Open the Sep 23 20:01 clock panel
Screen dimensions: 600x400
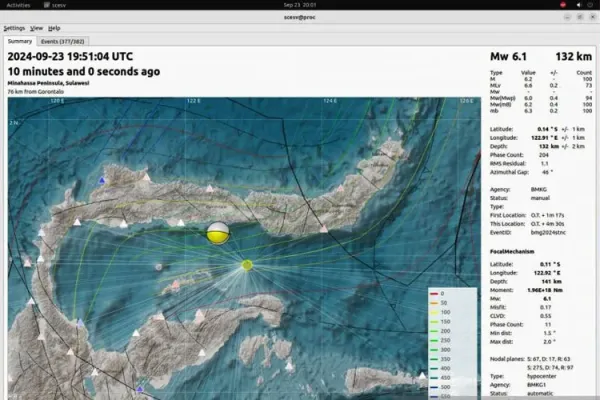pyautogui.click(x=300, y=5)
